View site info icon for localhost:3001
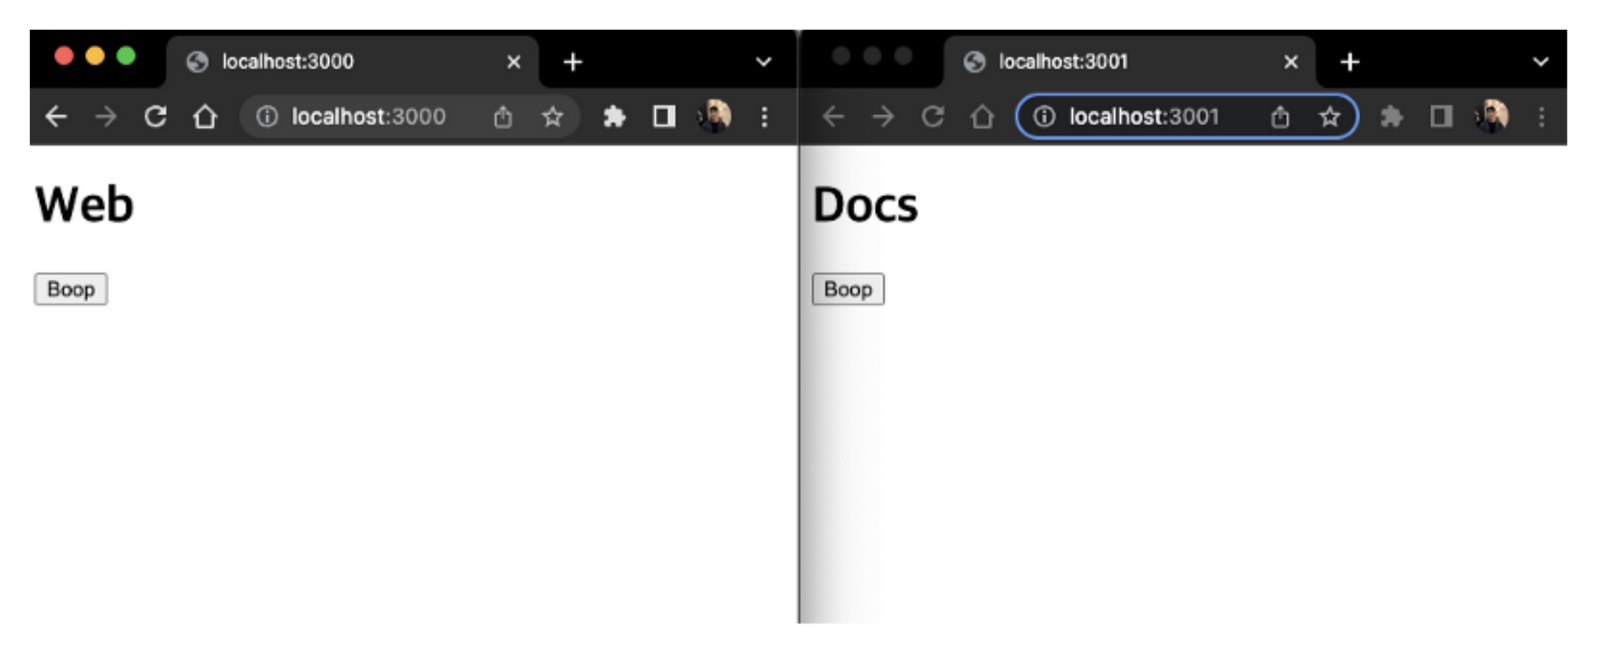Viewport: 1600px width, 657px height. click(1044, 117)
